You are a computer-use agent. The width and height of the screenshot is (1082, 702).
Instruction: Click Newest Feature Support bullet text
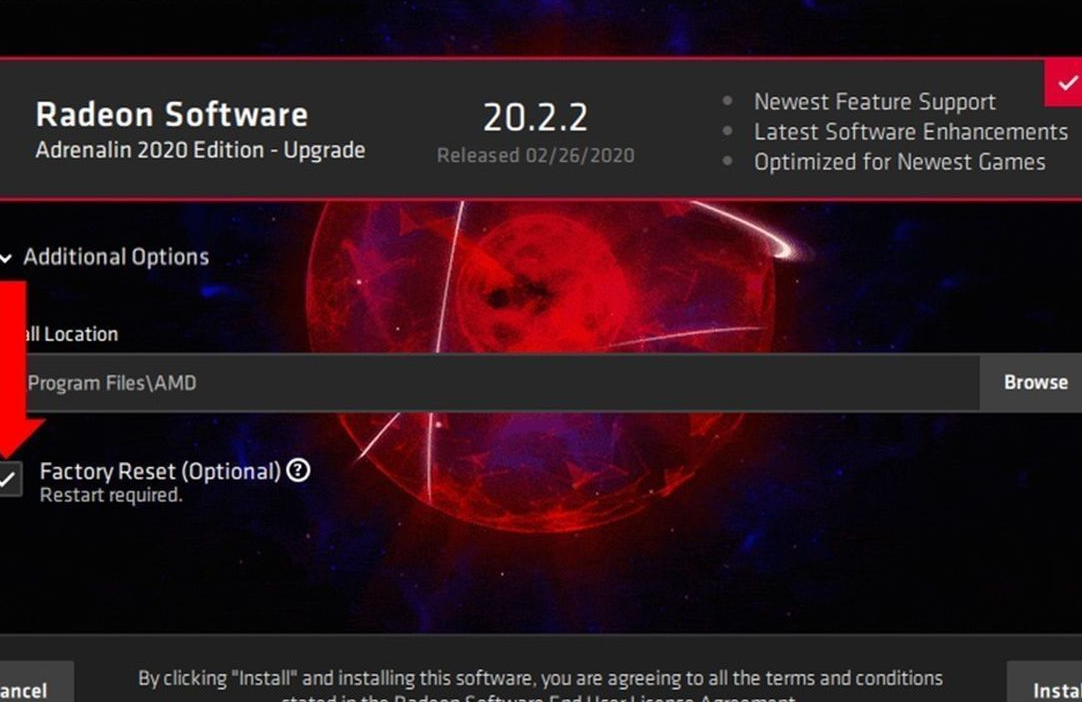tap(874, 101)
